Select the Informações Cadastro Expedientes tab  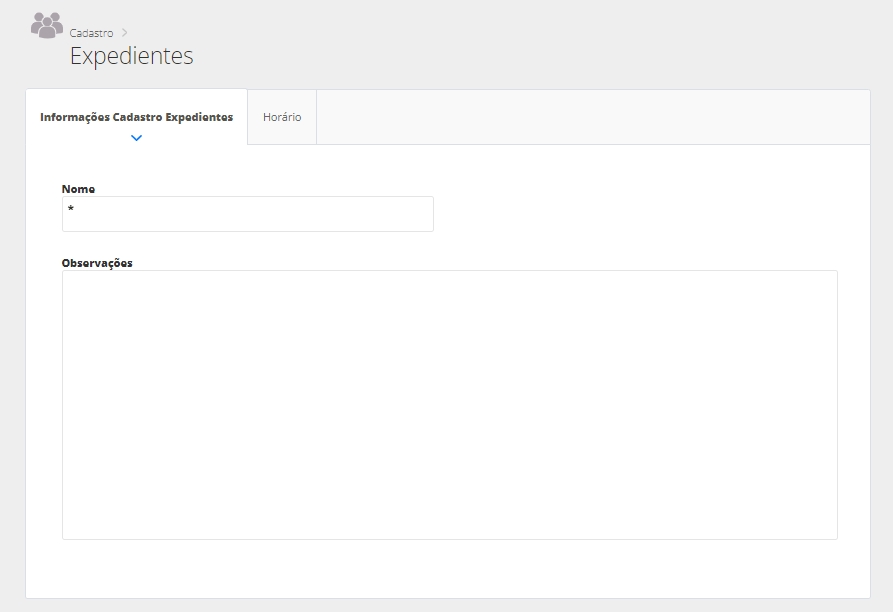pyautogui.click(x=136, y=117)
